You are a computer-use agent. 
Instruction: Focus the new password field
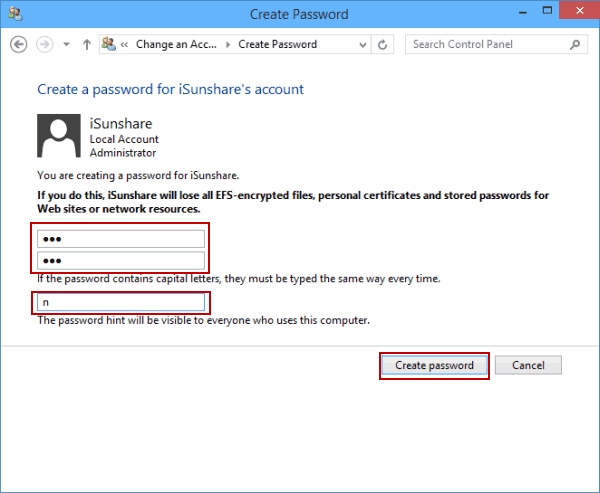pos(121,239)
